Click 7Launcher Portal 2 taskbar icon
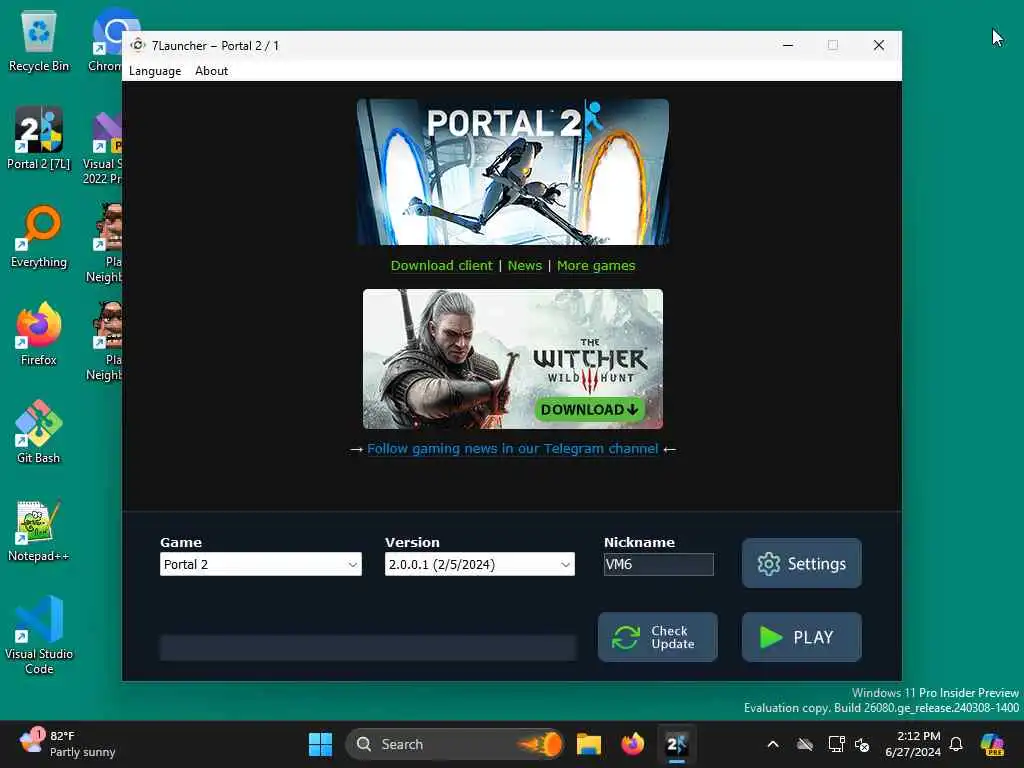This screenshot has width=1024, height=768. pos(676,744)
